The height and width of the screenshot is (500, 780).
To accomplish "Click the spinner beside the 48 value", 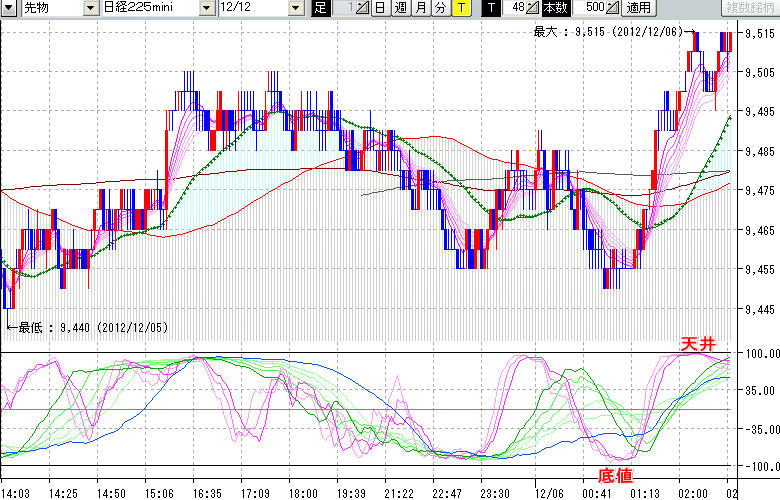I will coord(533,8).
